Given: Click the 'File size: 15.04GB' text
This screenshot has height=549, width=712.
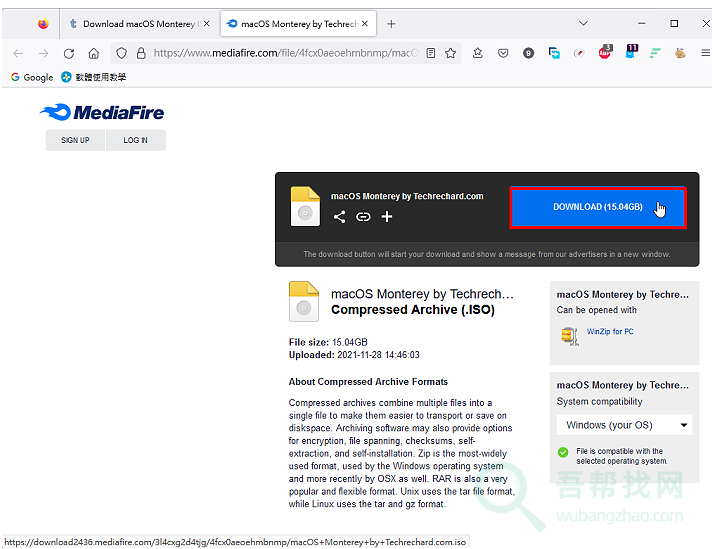Looking at the screenshot, I should [328, 342].
